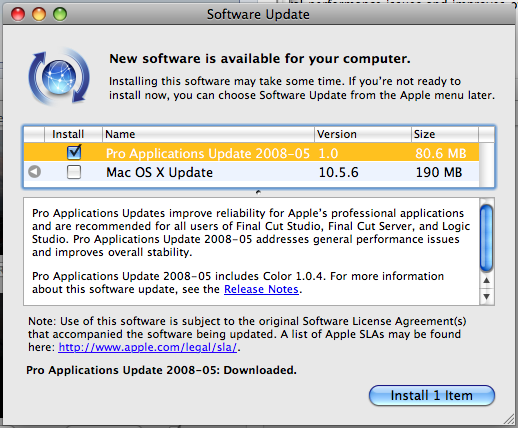Image resolution: width=518 pixels, height=428 pixels.
Task: Zoom the Software Update window with green button
Action: [x=60, y=14]
